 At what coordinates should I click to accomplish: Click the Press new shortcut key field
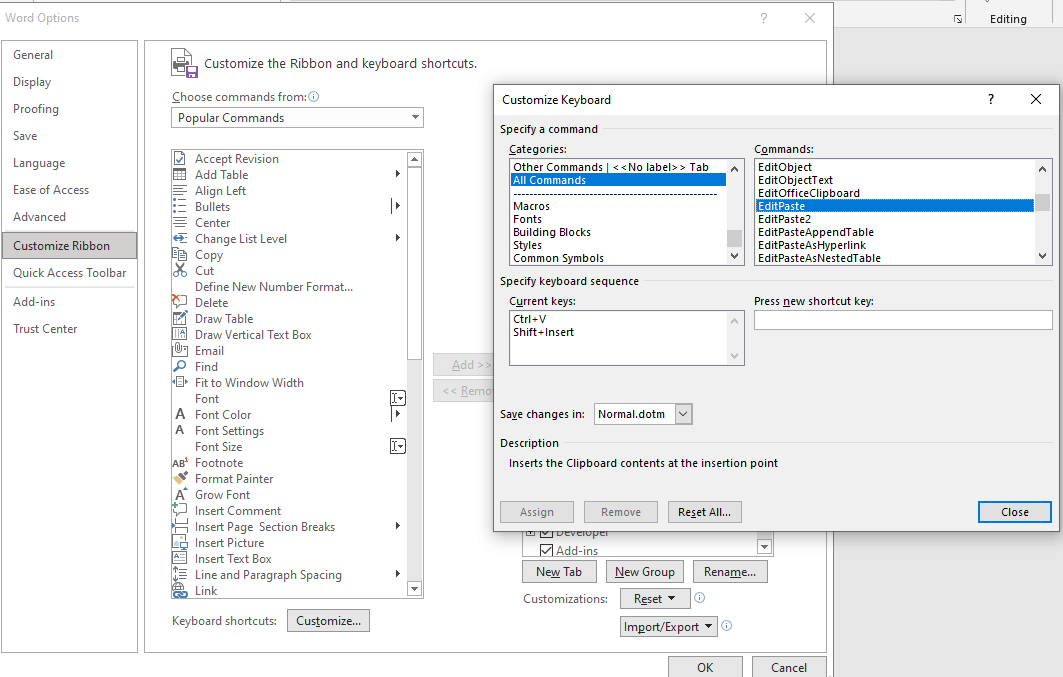[903, 320]
